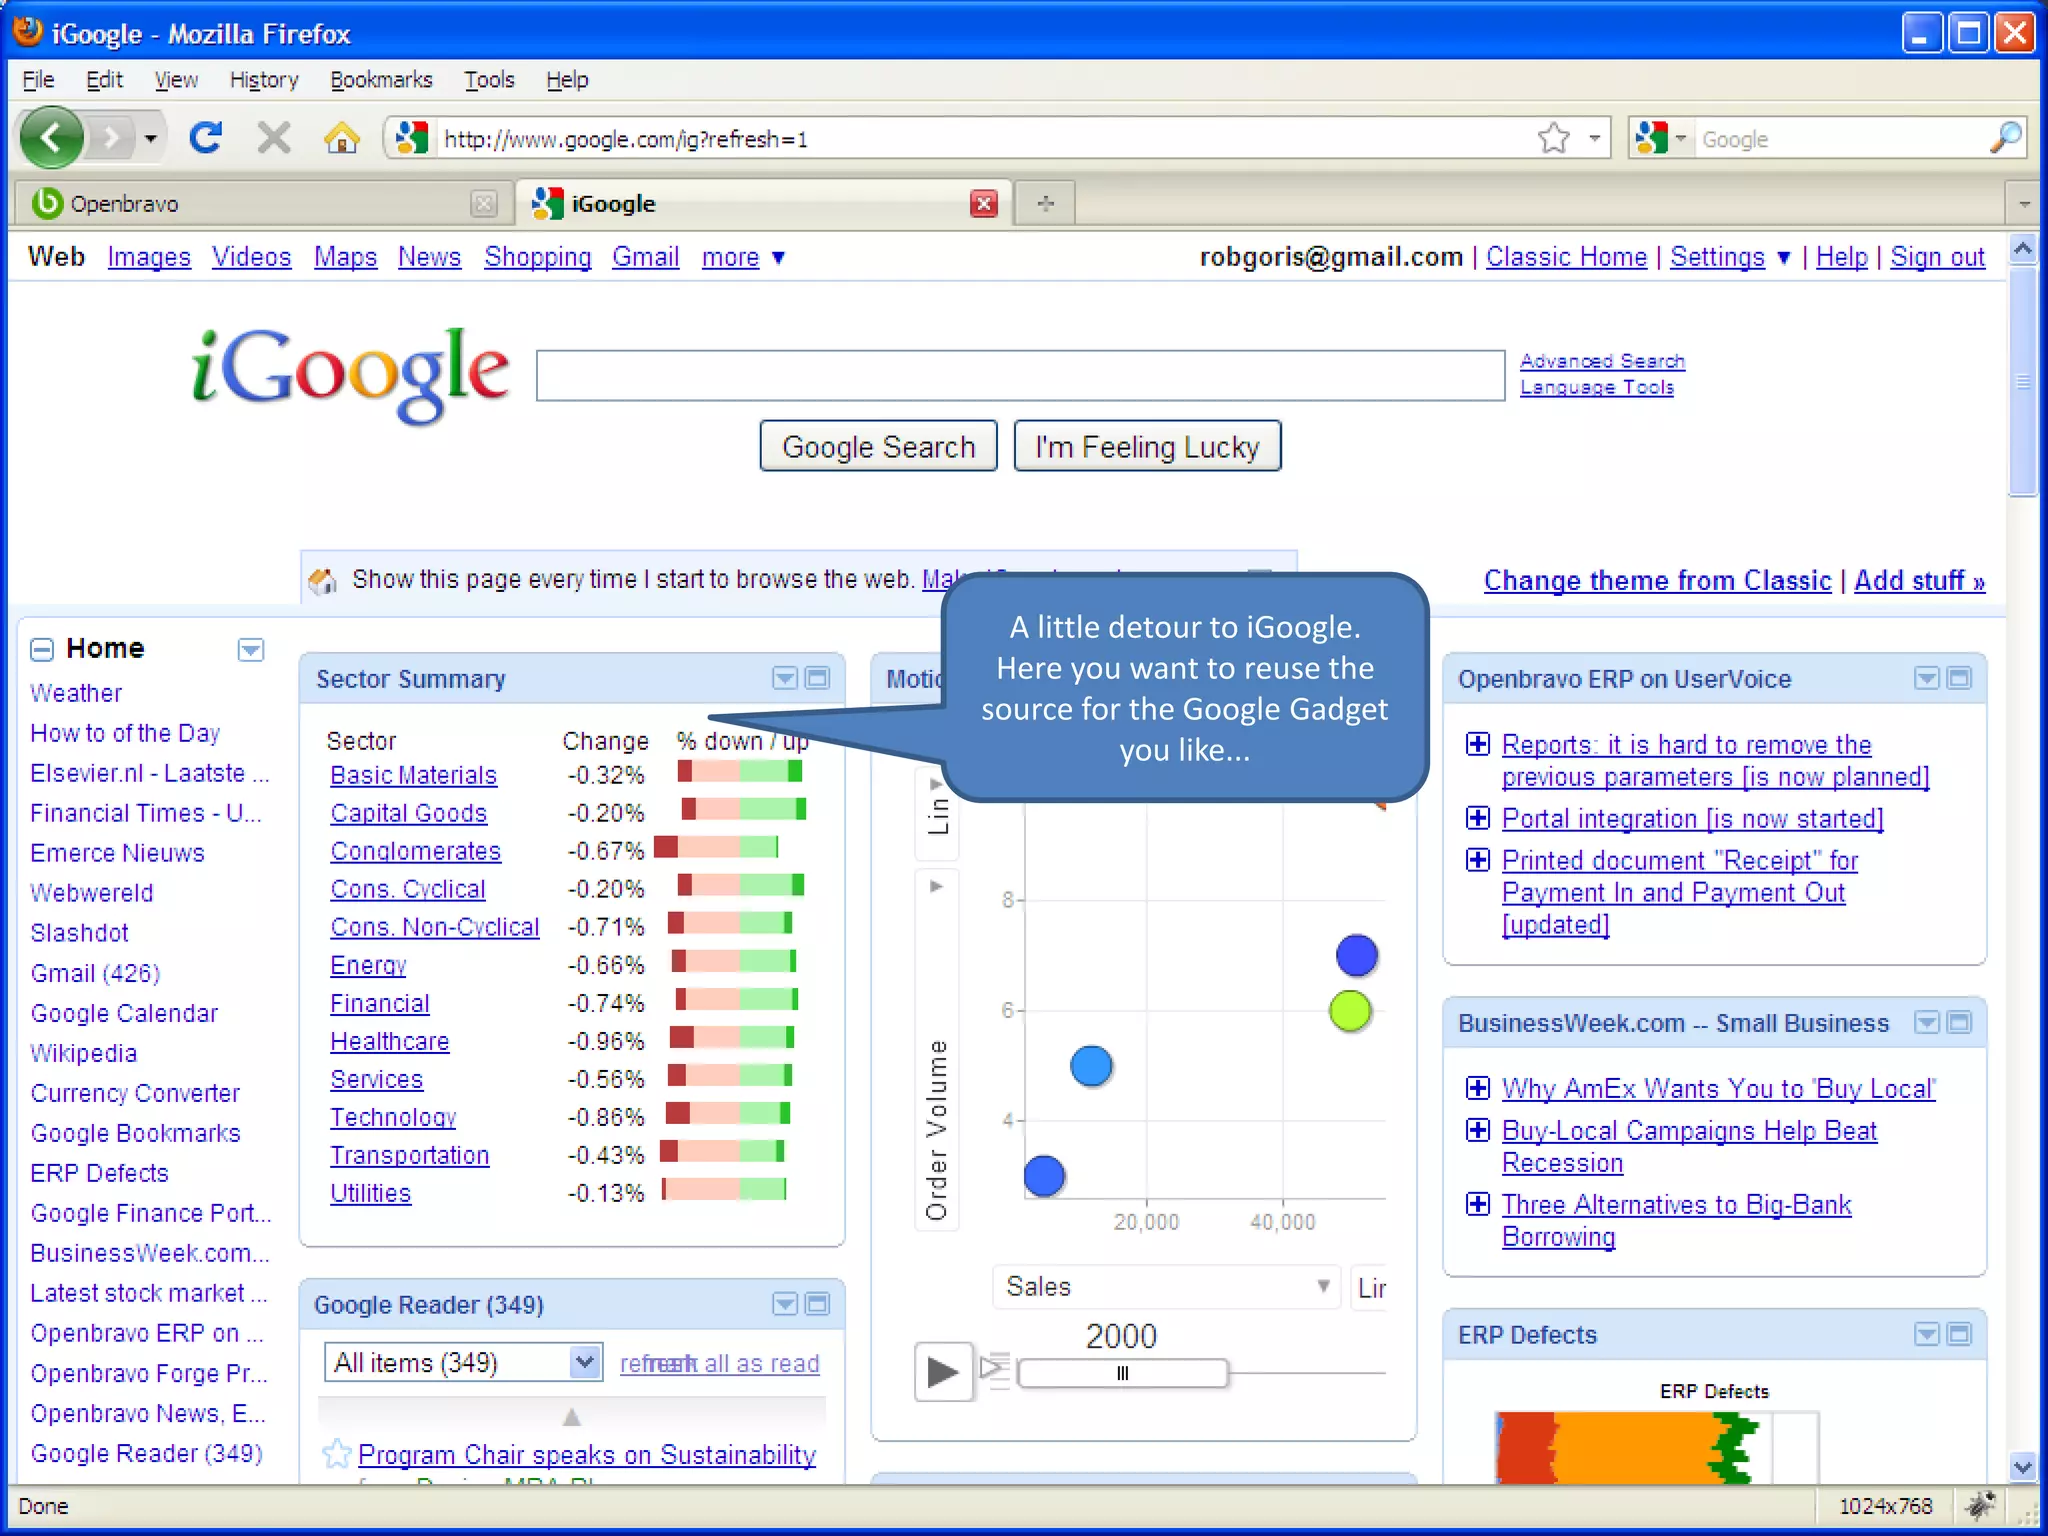Click the page vertical scrollbar thumb
The image size is (2048, 1536).
(x=2023, y=381)
